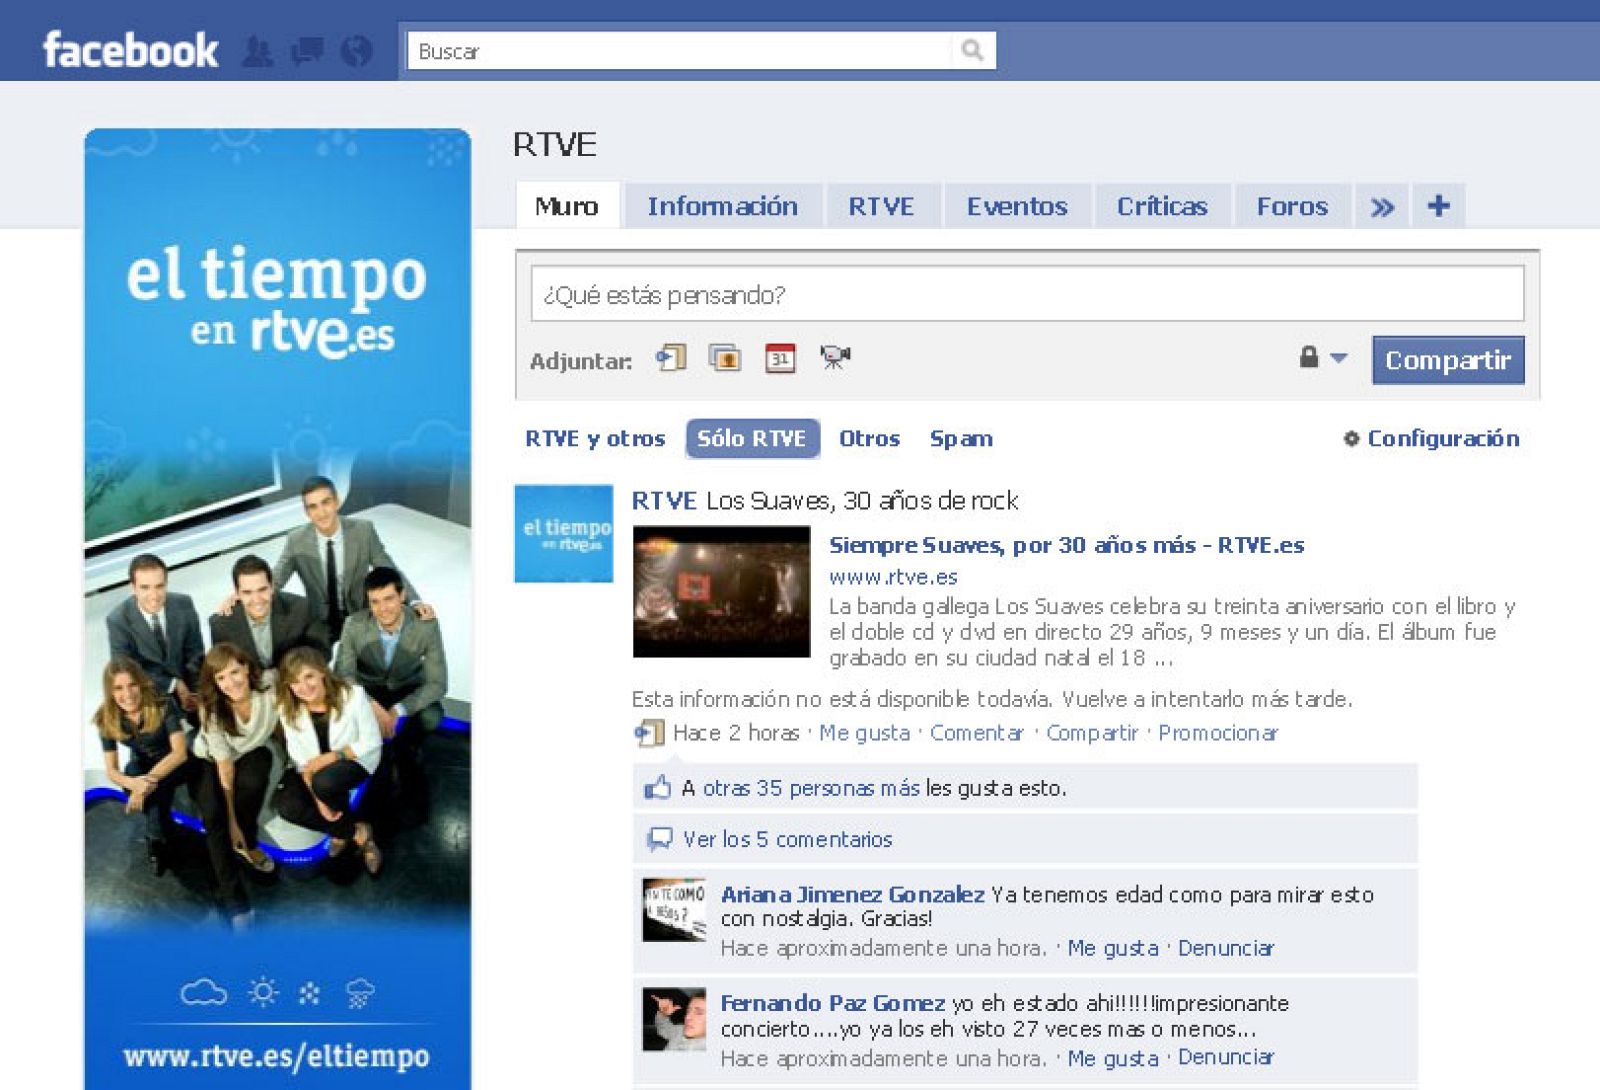Publish the post with Compartir
Screen dimensions: 1600x1090
click(1448, 360)
